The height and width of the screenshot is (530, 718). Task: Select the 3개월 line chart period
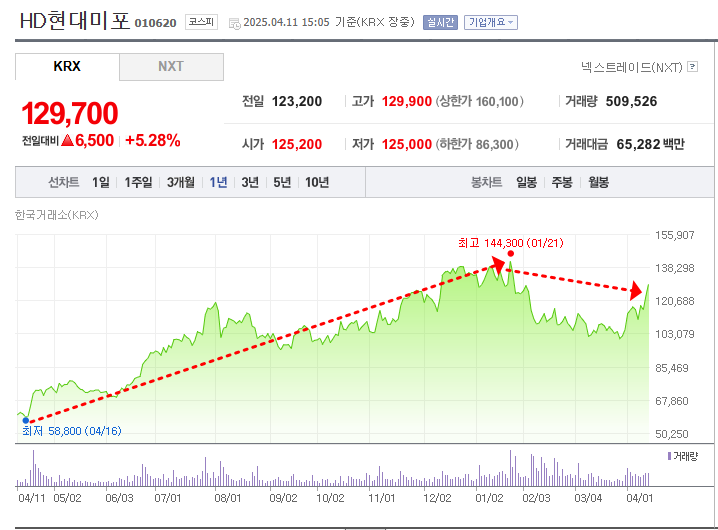tap(180, 182)
